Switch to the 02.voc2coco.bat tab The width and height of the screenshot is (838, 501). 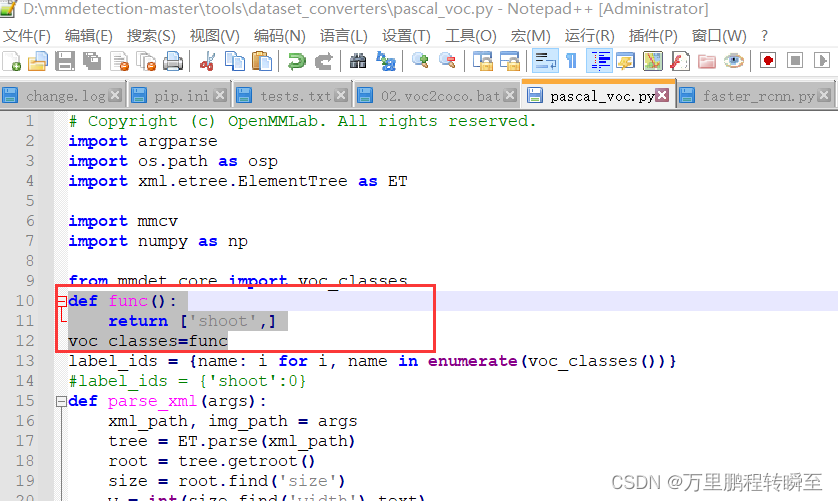click(440, 96)
